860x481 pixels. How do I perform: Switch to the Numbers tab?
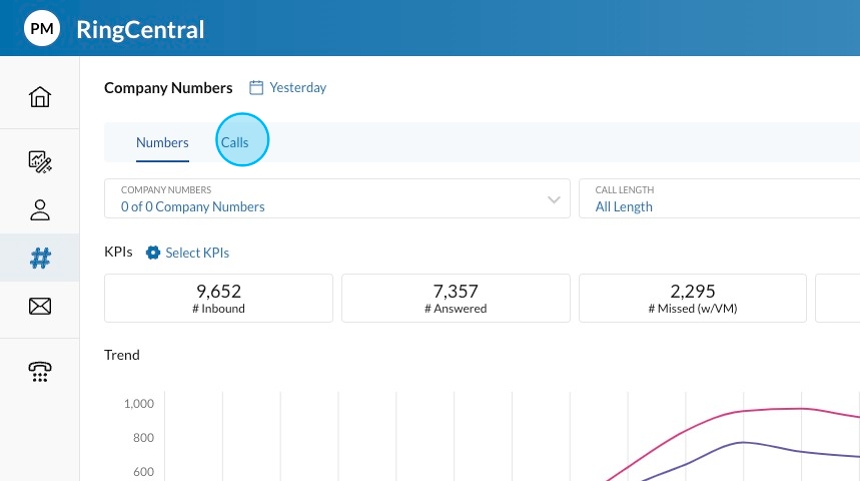tap(162, 143)
